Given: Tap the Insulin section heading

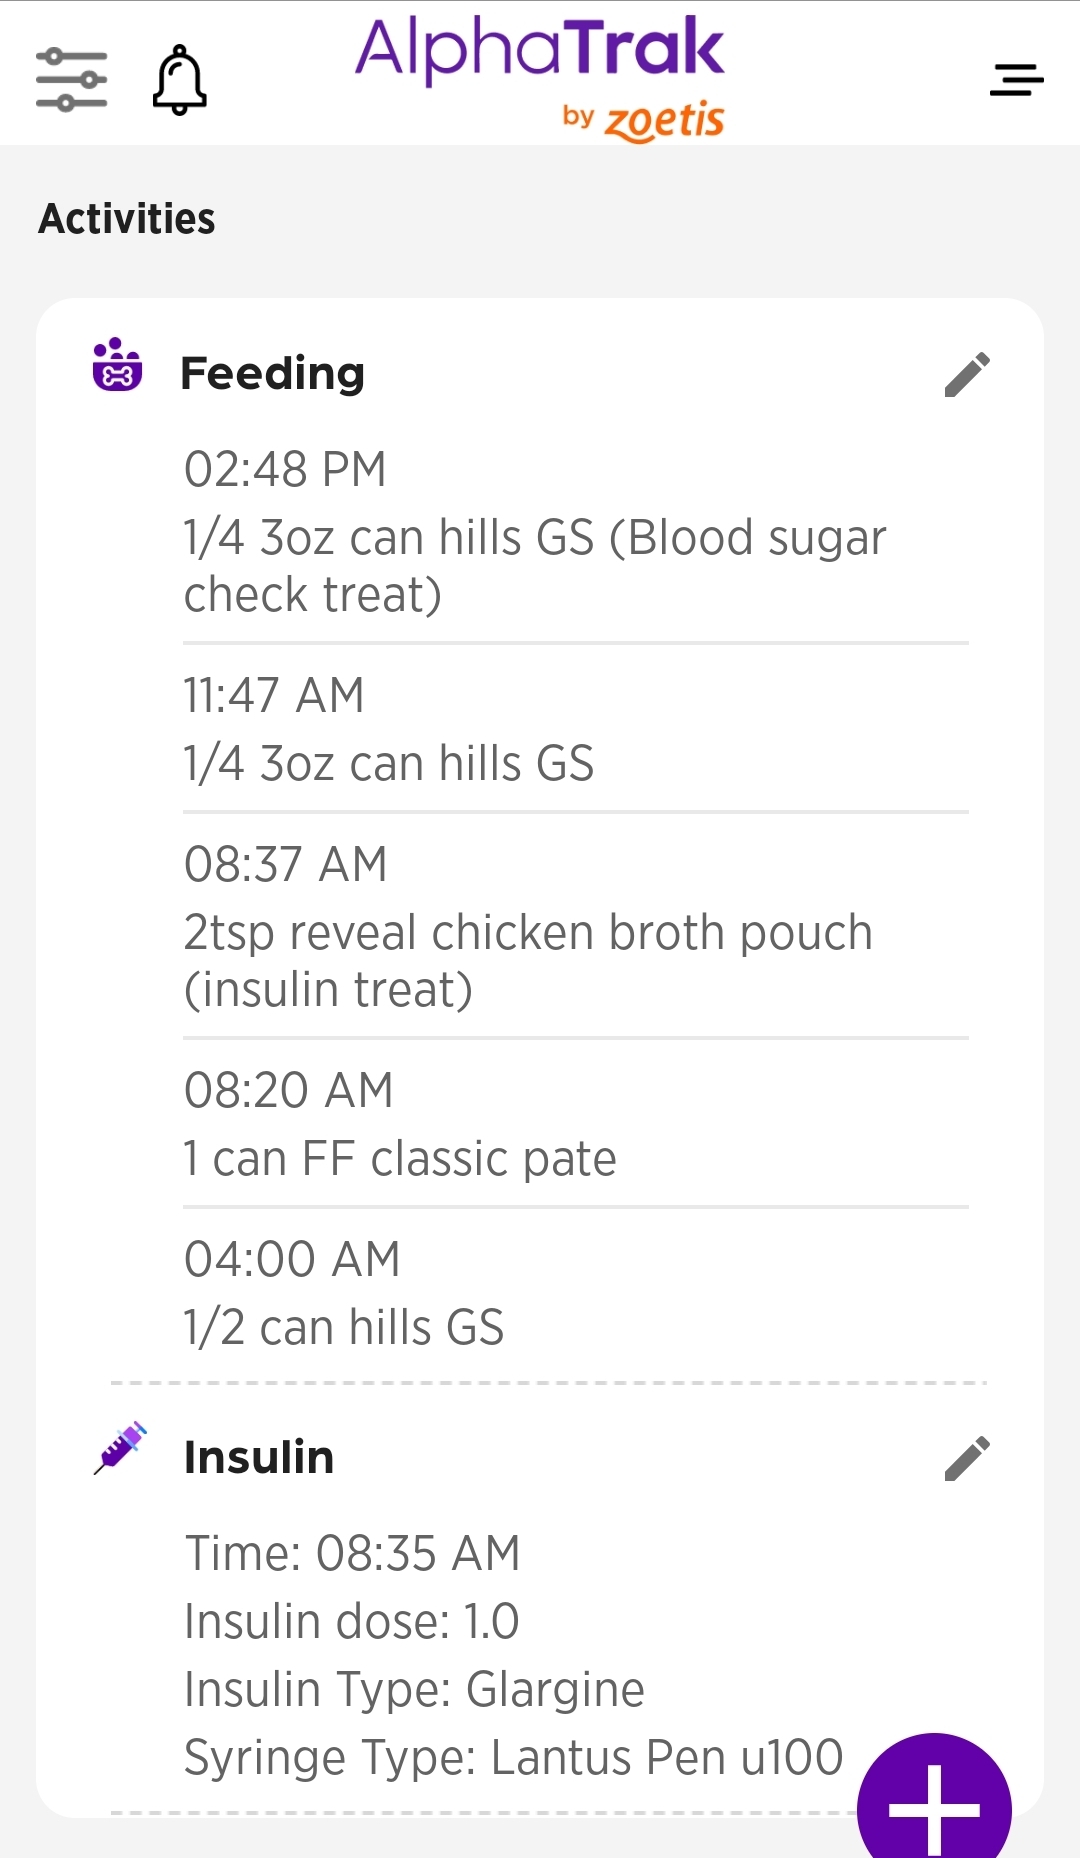Looking at the screenshot, I should pos(259,1458).
